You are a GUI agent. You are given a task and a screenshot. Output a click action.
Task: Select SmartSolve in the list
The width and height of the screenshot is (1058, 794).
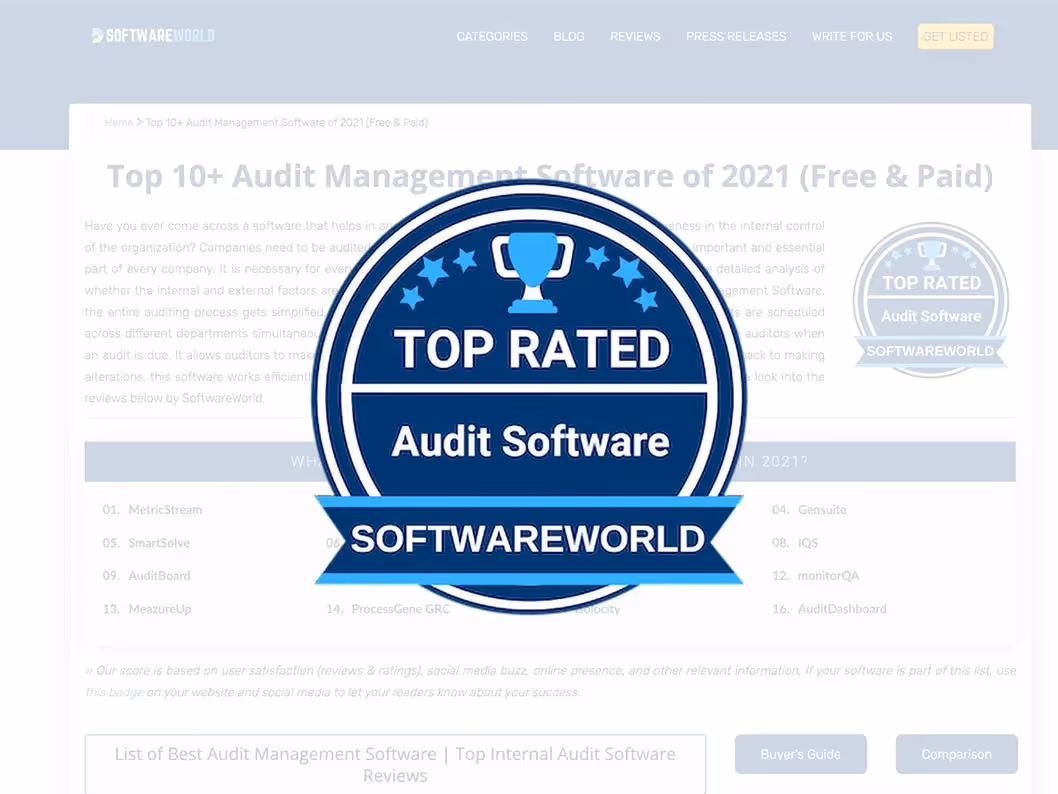159,543
